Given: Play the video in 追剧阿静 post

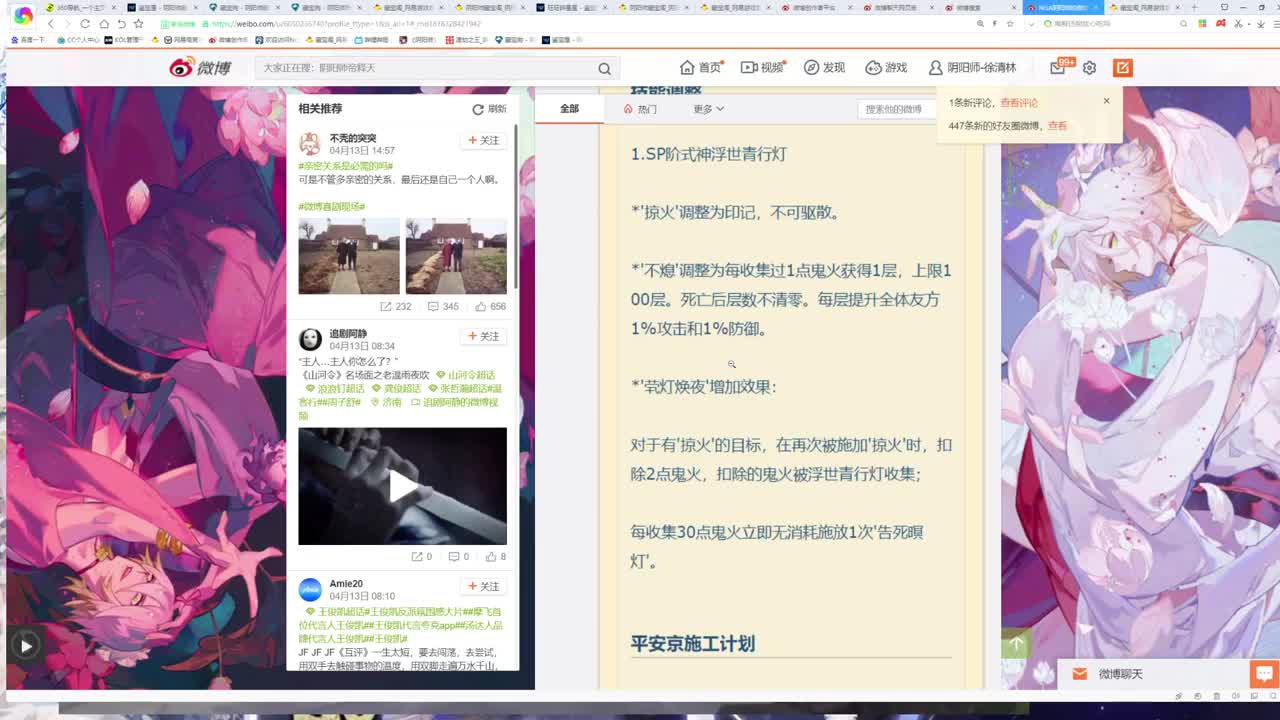Looking at the screenshot, I should click(402, 486).
